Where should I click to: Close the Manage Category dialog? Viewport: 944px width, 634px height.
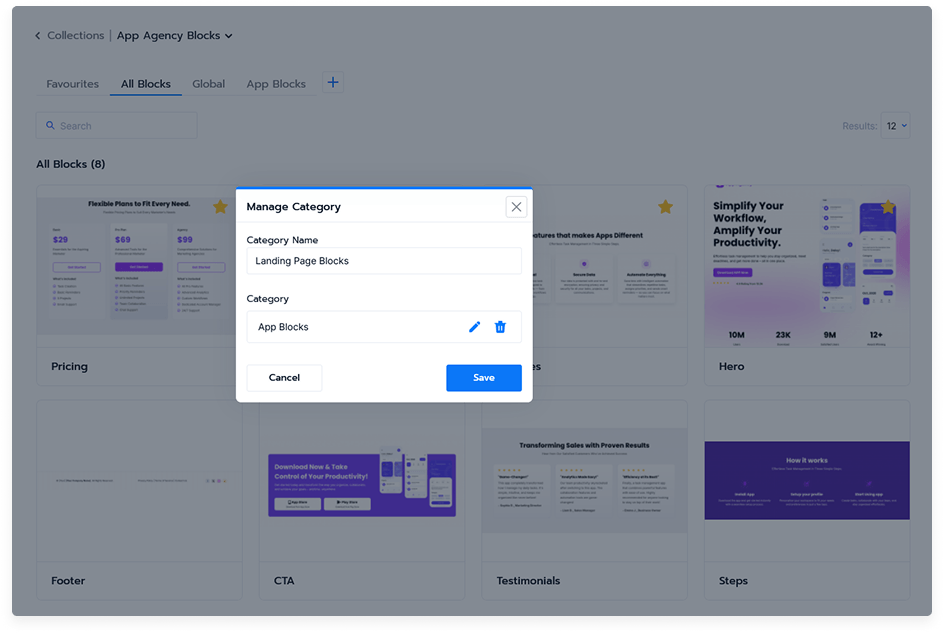[x=516, y=207]
